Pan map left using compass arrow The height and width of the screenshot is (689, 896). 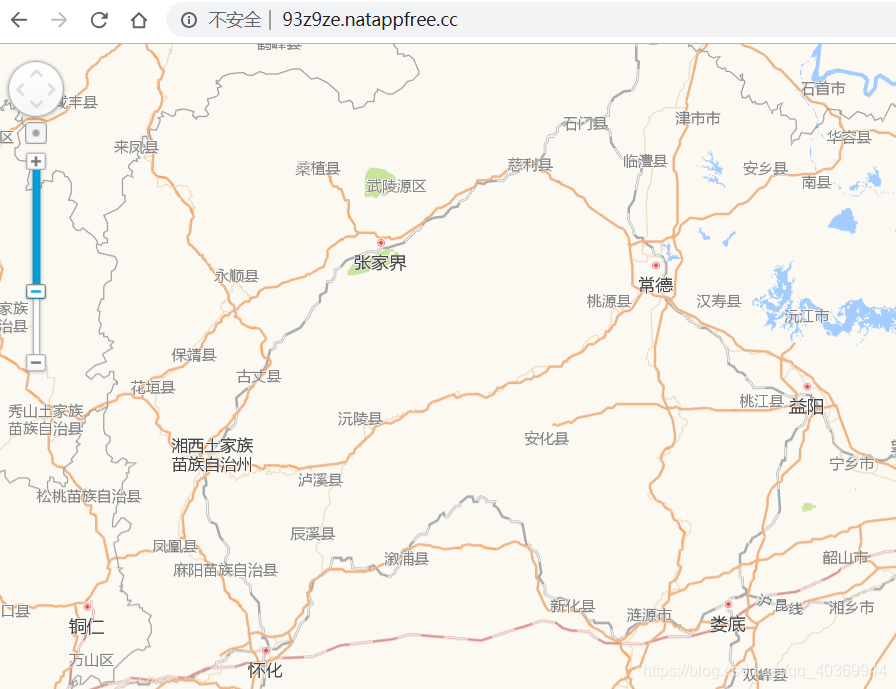point(20,90)
